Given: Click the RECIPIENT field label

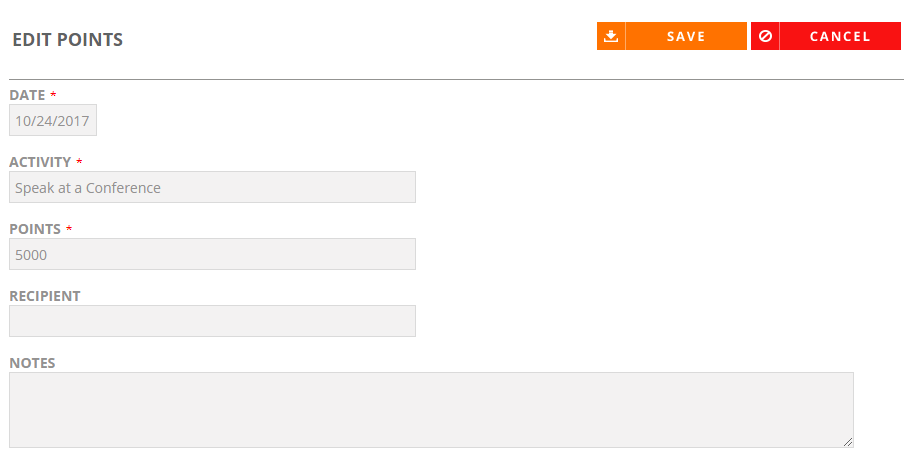Looking at the screenshot, I should (x=45, y=296).
